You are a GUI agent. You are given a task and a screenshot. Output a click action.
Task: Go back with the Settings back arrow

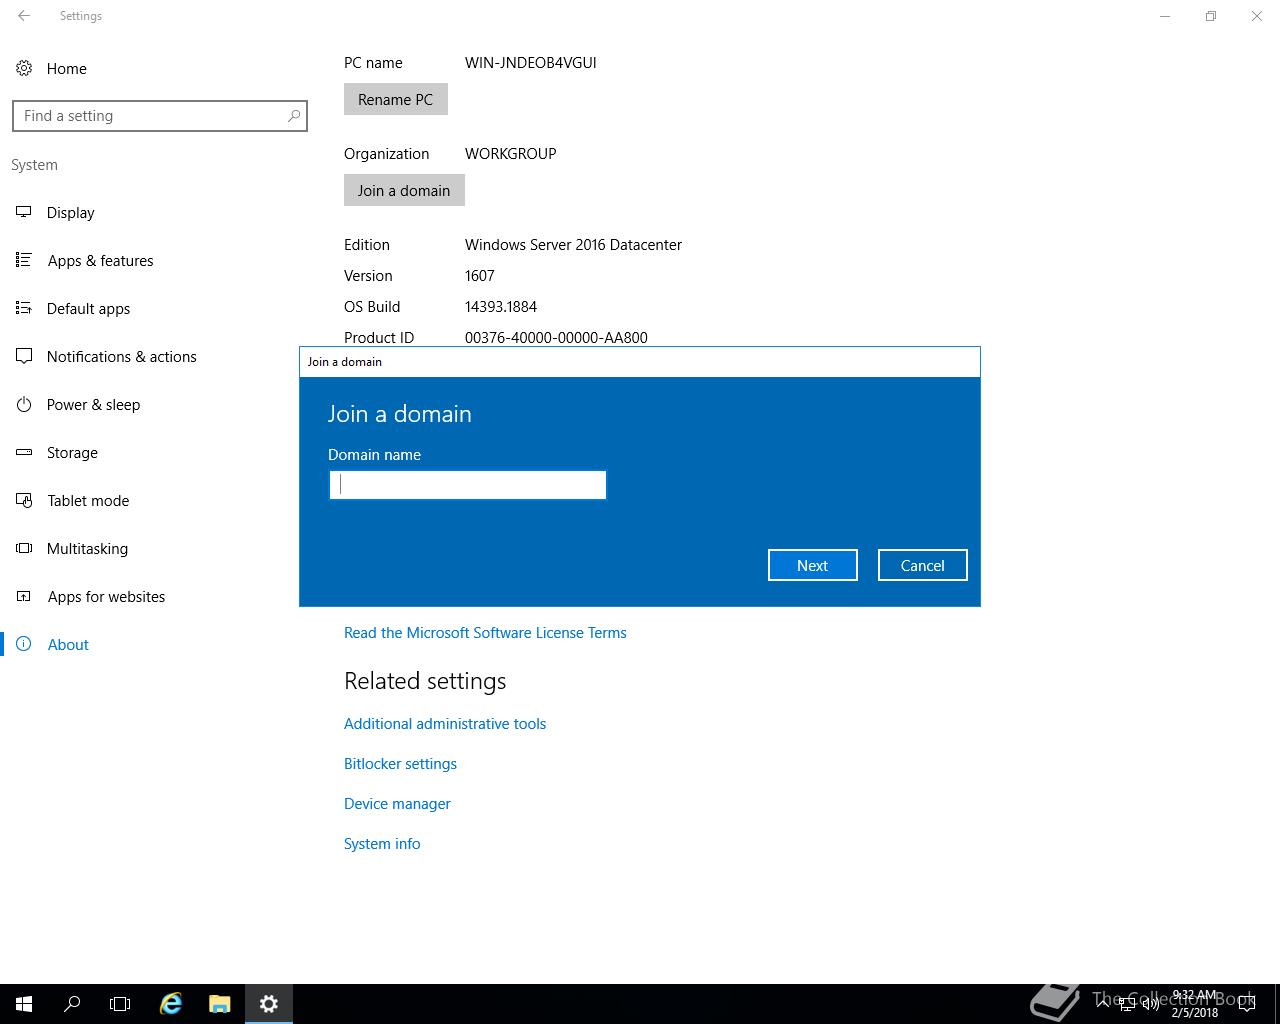[24, 16]
